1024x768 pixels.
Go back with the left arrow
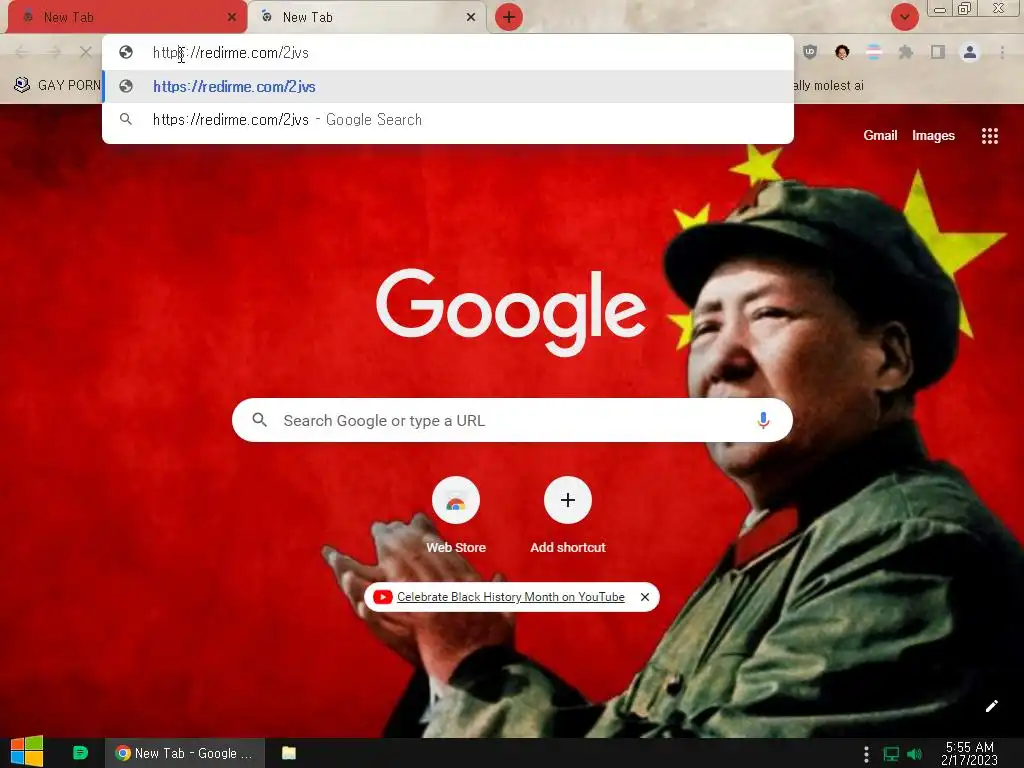[22, 52]
